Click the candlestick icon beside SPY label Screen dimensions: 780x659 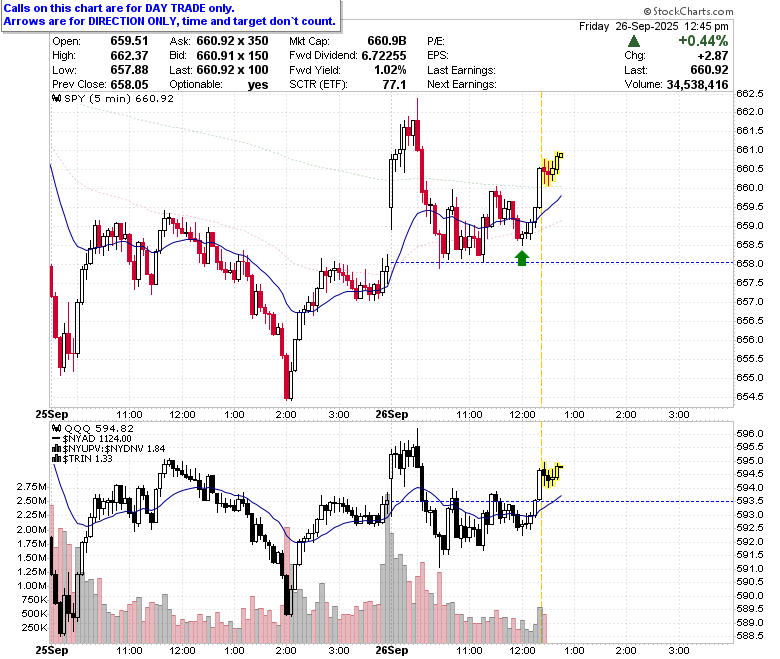pos(57,98)
